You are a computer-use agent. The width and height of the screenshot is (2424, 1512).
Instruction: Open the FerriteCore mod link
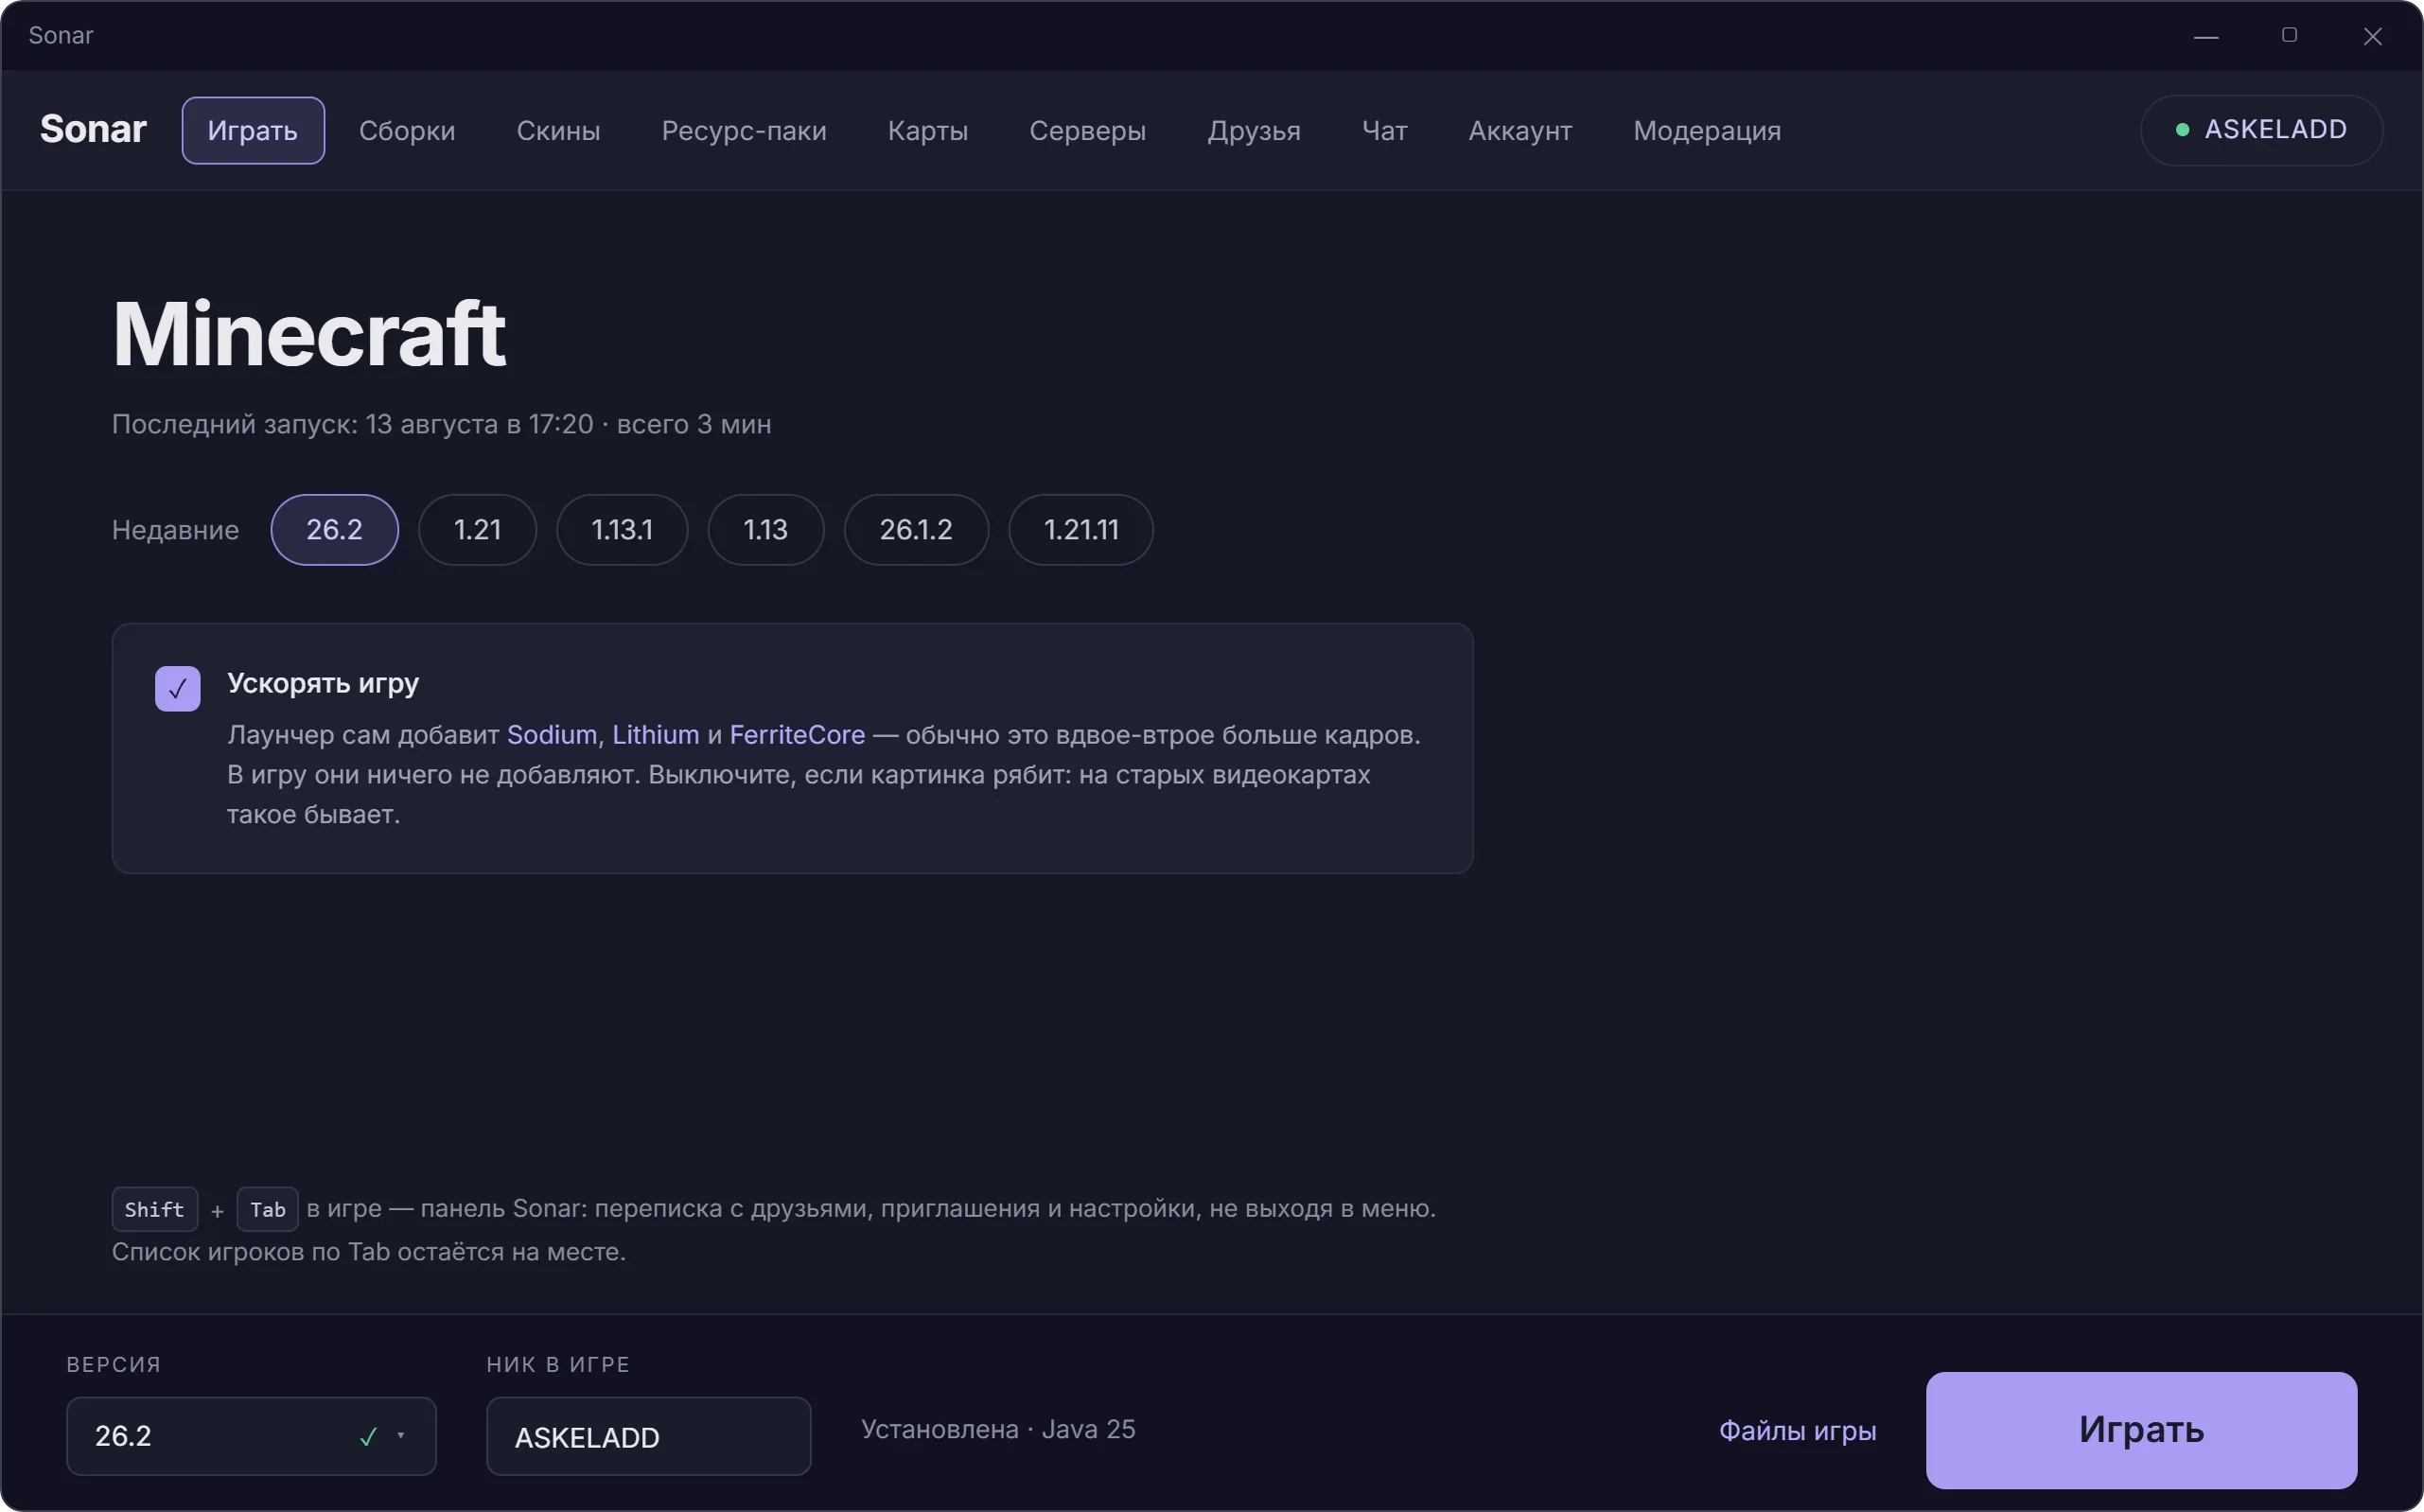click(797, 734)
